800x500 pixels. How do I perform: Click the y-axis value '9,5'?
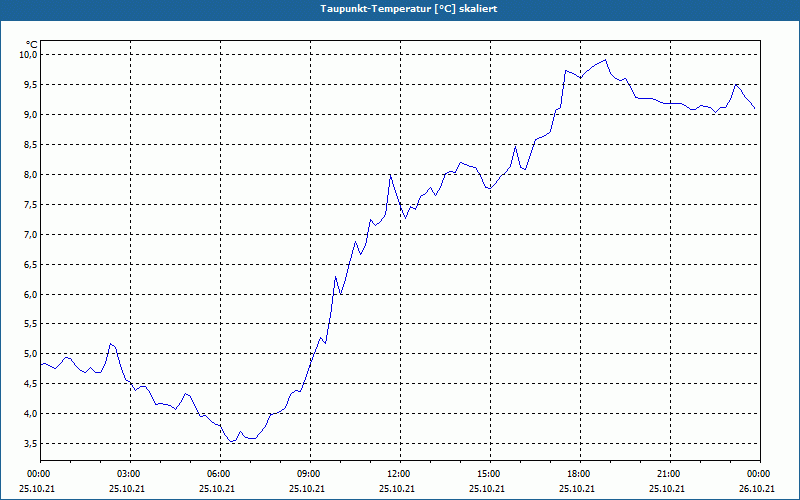point(31,85)
